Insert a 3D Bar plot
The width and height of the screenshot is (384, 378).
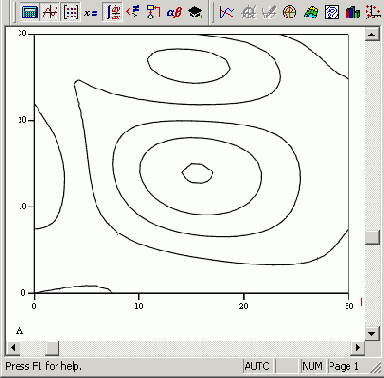point(353,12)
